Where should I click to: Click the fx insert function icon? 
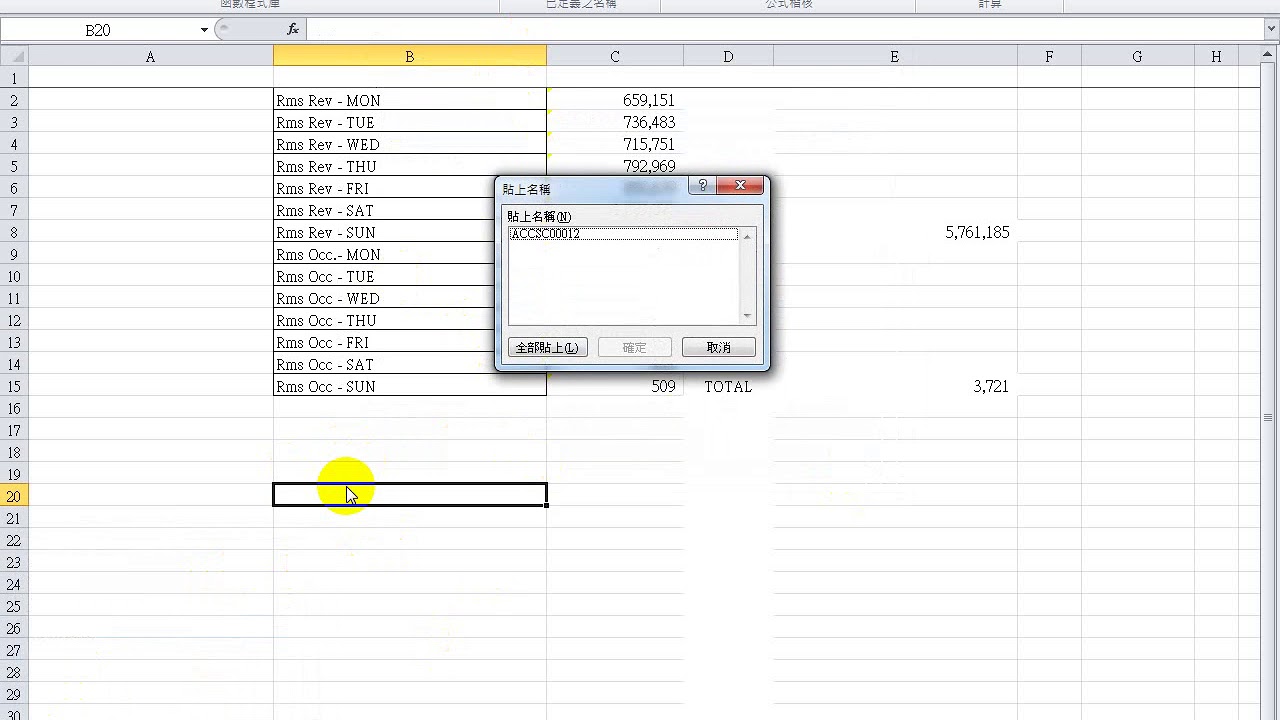point(293,30)
